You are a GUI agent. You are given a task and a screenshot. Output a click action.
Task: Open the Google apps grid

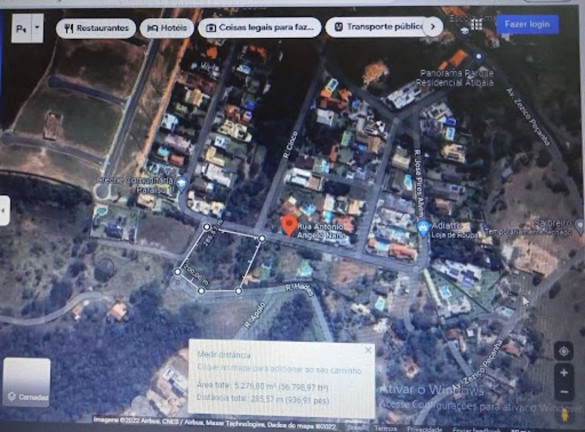pyautogui.click(x=477, y=25)
